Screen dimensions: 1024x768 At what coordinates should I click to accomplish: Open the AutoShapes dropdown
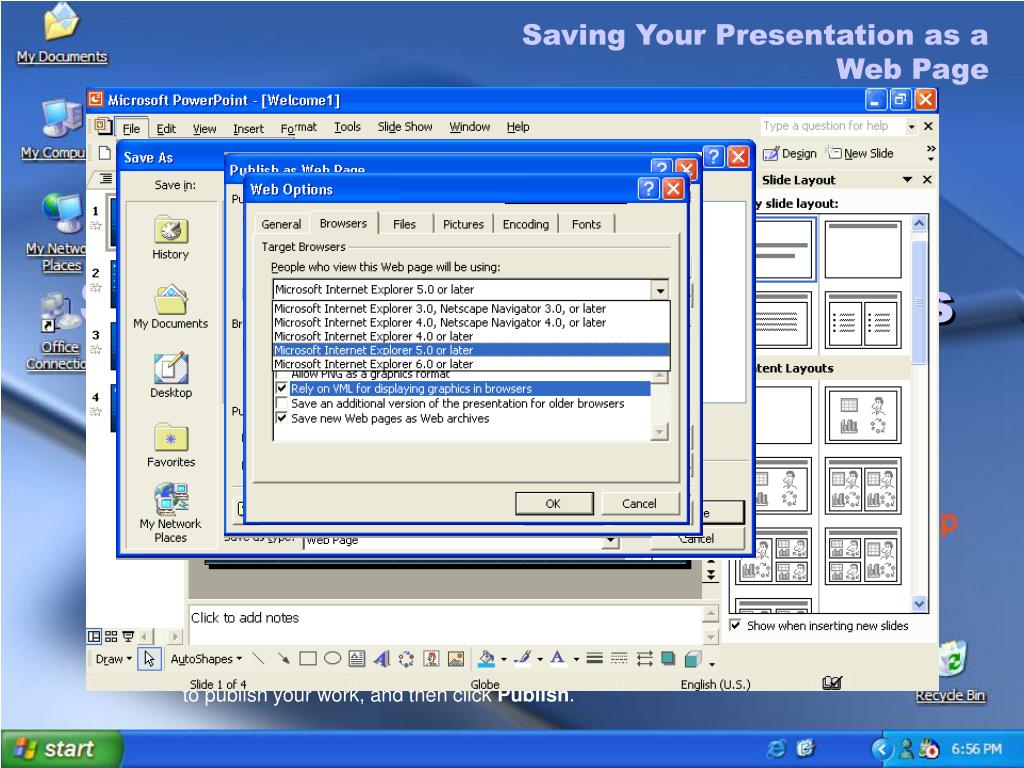coord(206,659)
